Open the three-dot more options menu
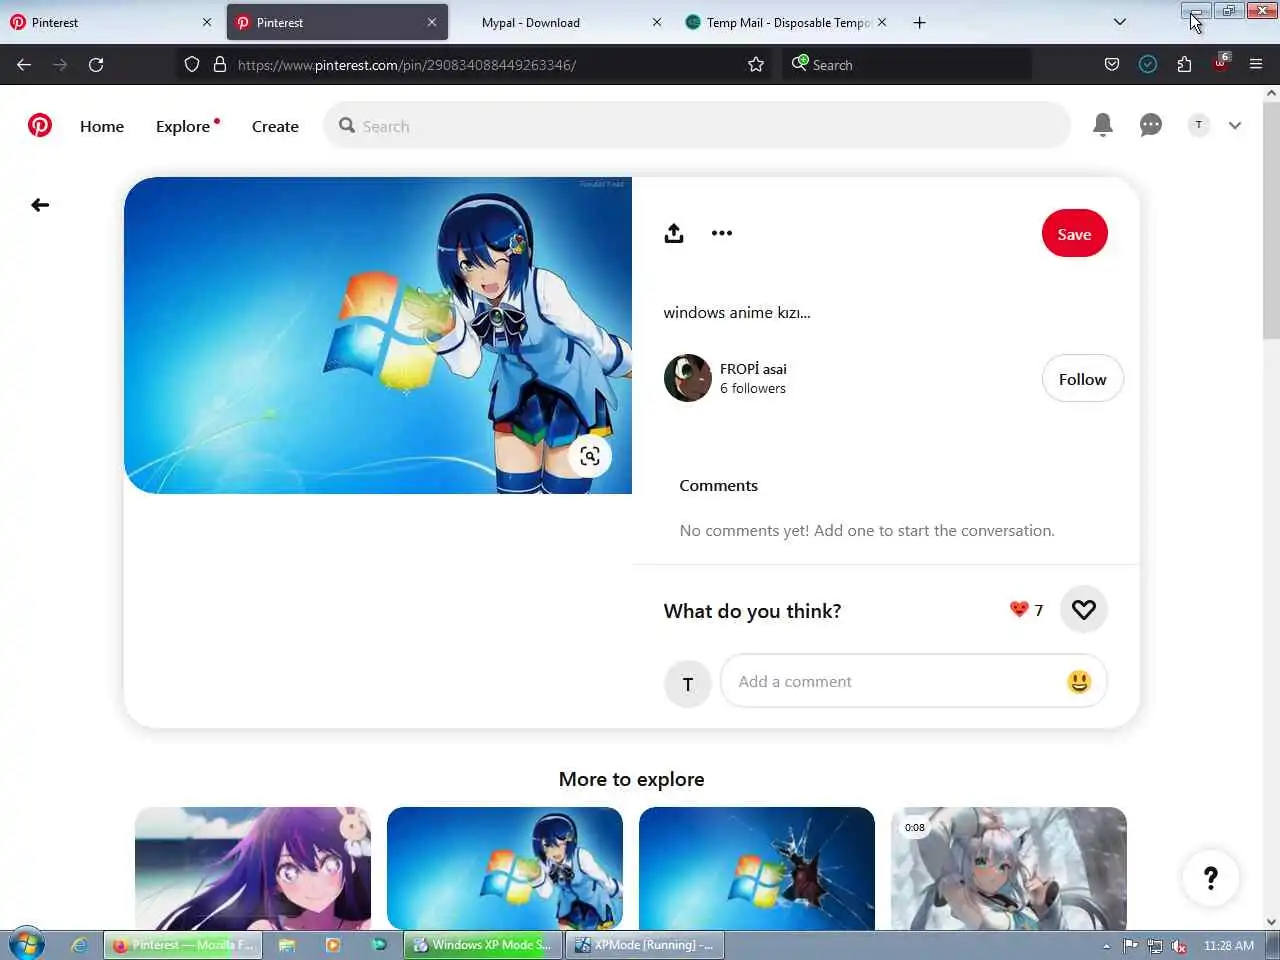Image resolution: width=1280 pixels, height=960 pixels. point(722,233)
